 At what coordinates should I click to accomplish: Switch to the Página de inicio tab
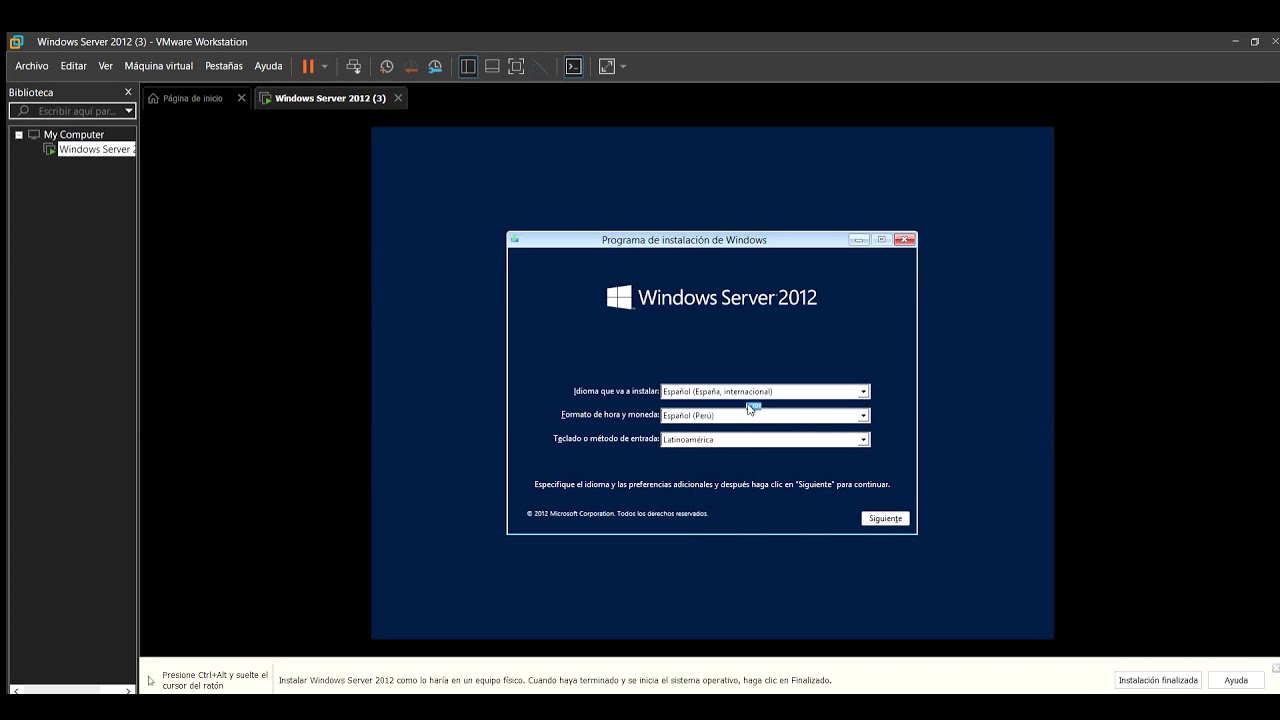pos(193,98)
